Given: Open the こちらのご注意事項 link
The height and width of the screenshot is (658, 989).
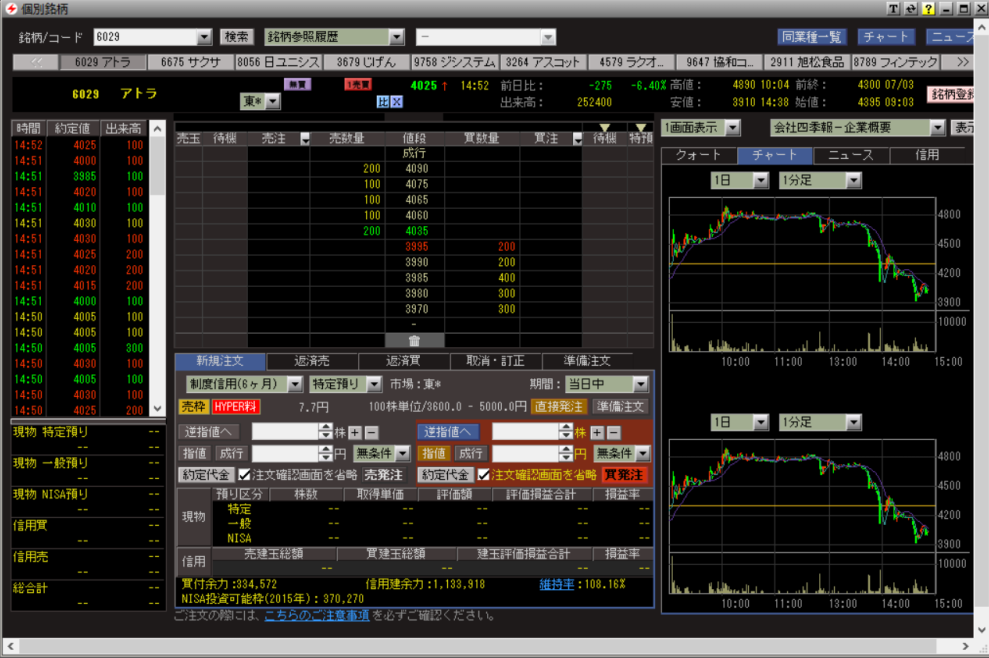Looking at the screenshot, I should coord(316,615).
